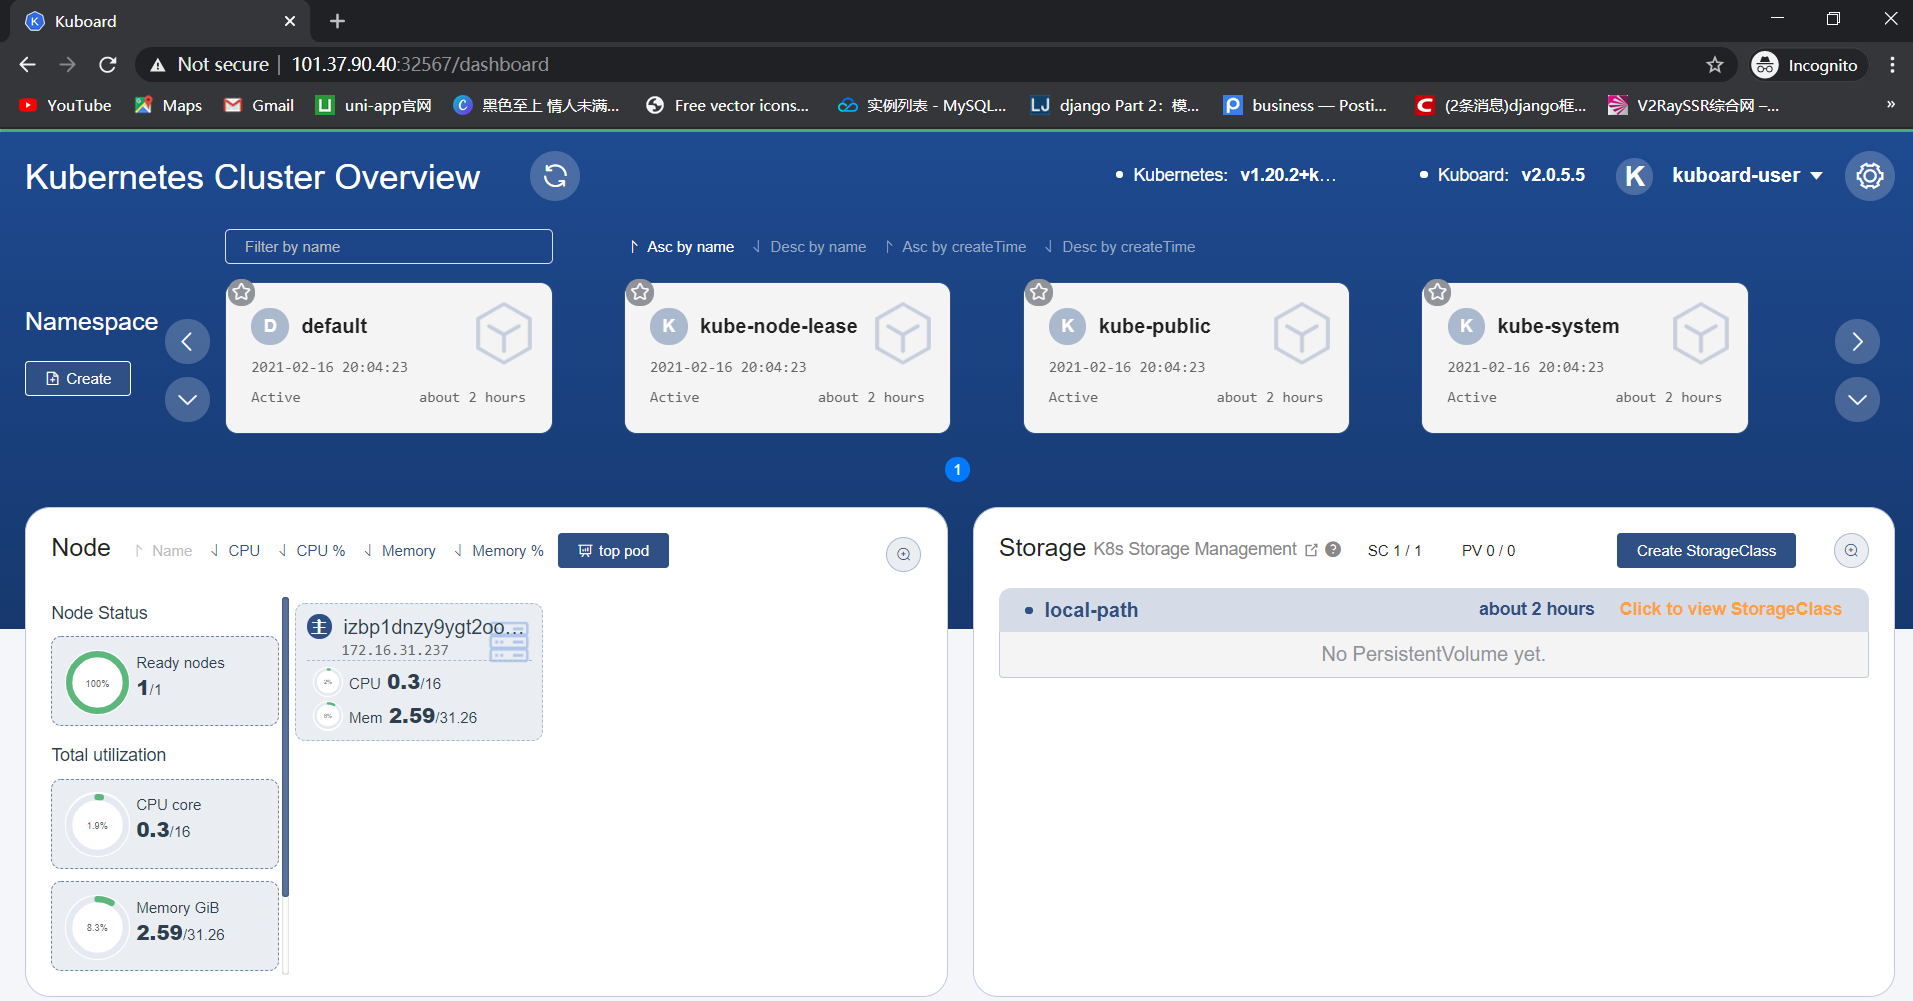This screenshot has width=1913, height=1001.
Task: Click the storage help question icon
Action: 1333,549
